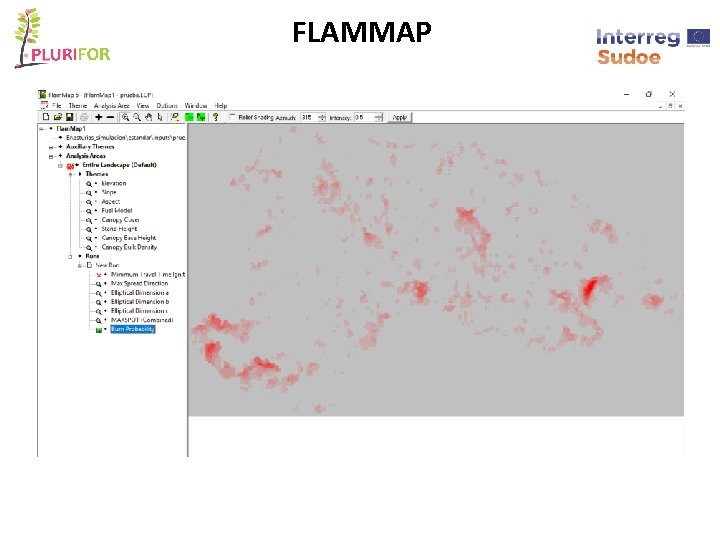Click the bright red hotspot on the map
Screen dimensions: 720x540
point(589,289)
